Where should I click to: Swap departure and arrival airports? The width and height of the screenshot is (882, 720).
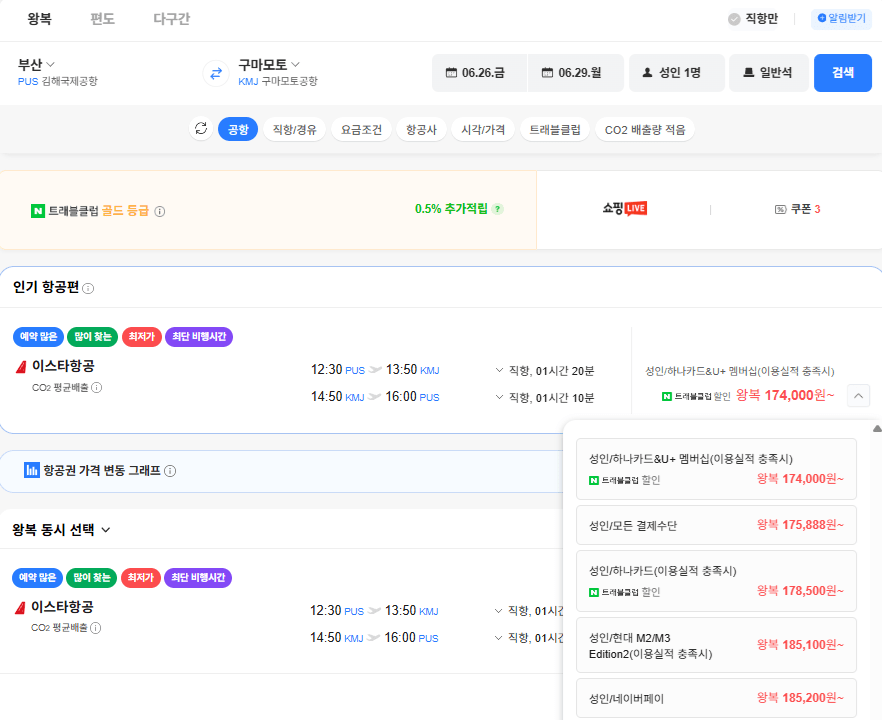(216, 73)
